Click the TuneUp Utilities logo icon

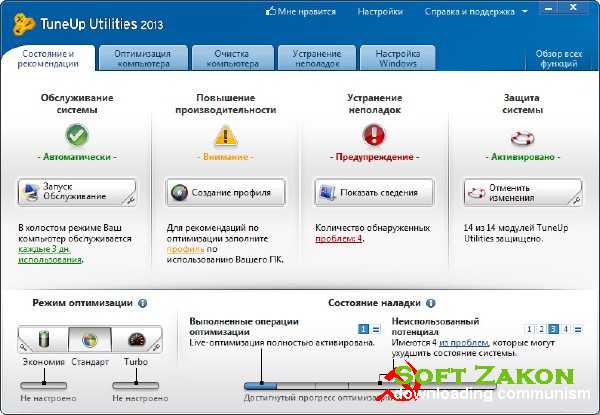click(x=24, y=24)
